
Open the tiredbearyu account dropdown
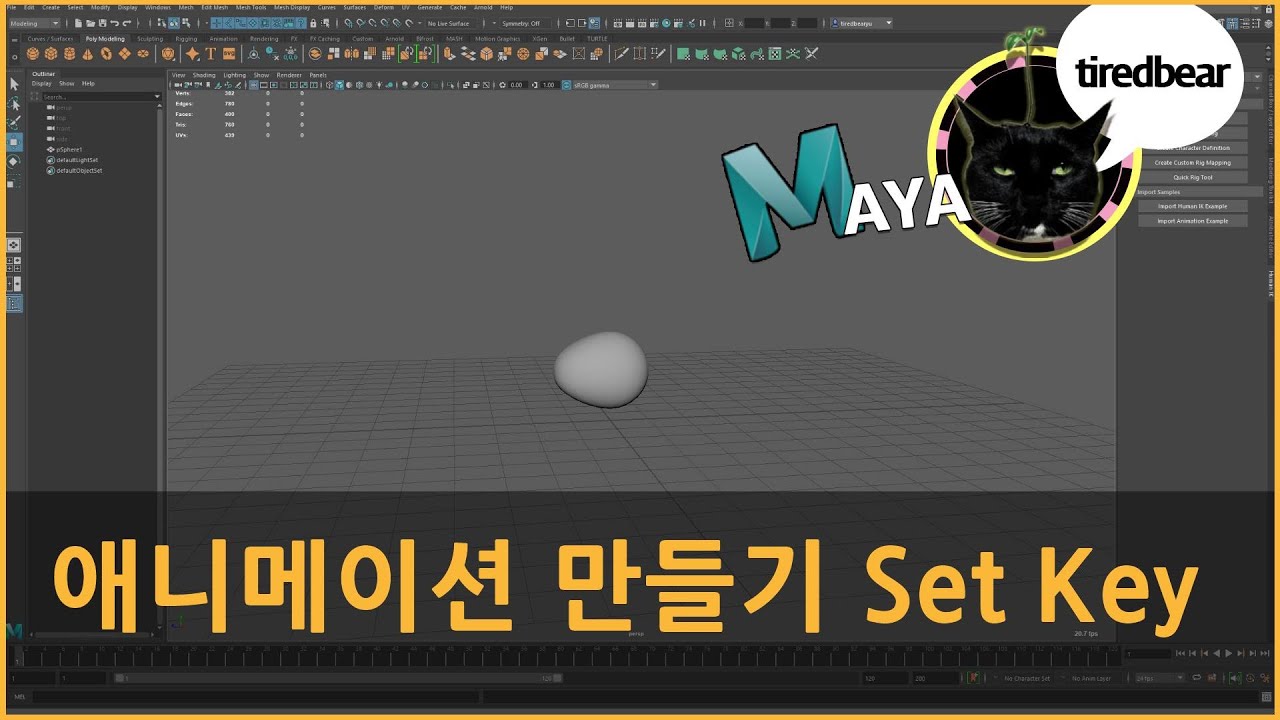862,22
